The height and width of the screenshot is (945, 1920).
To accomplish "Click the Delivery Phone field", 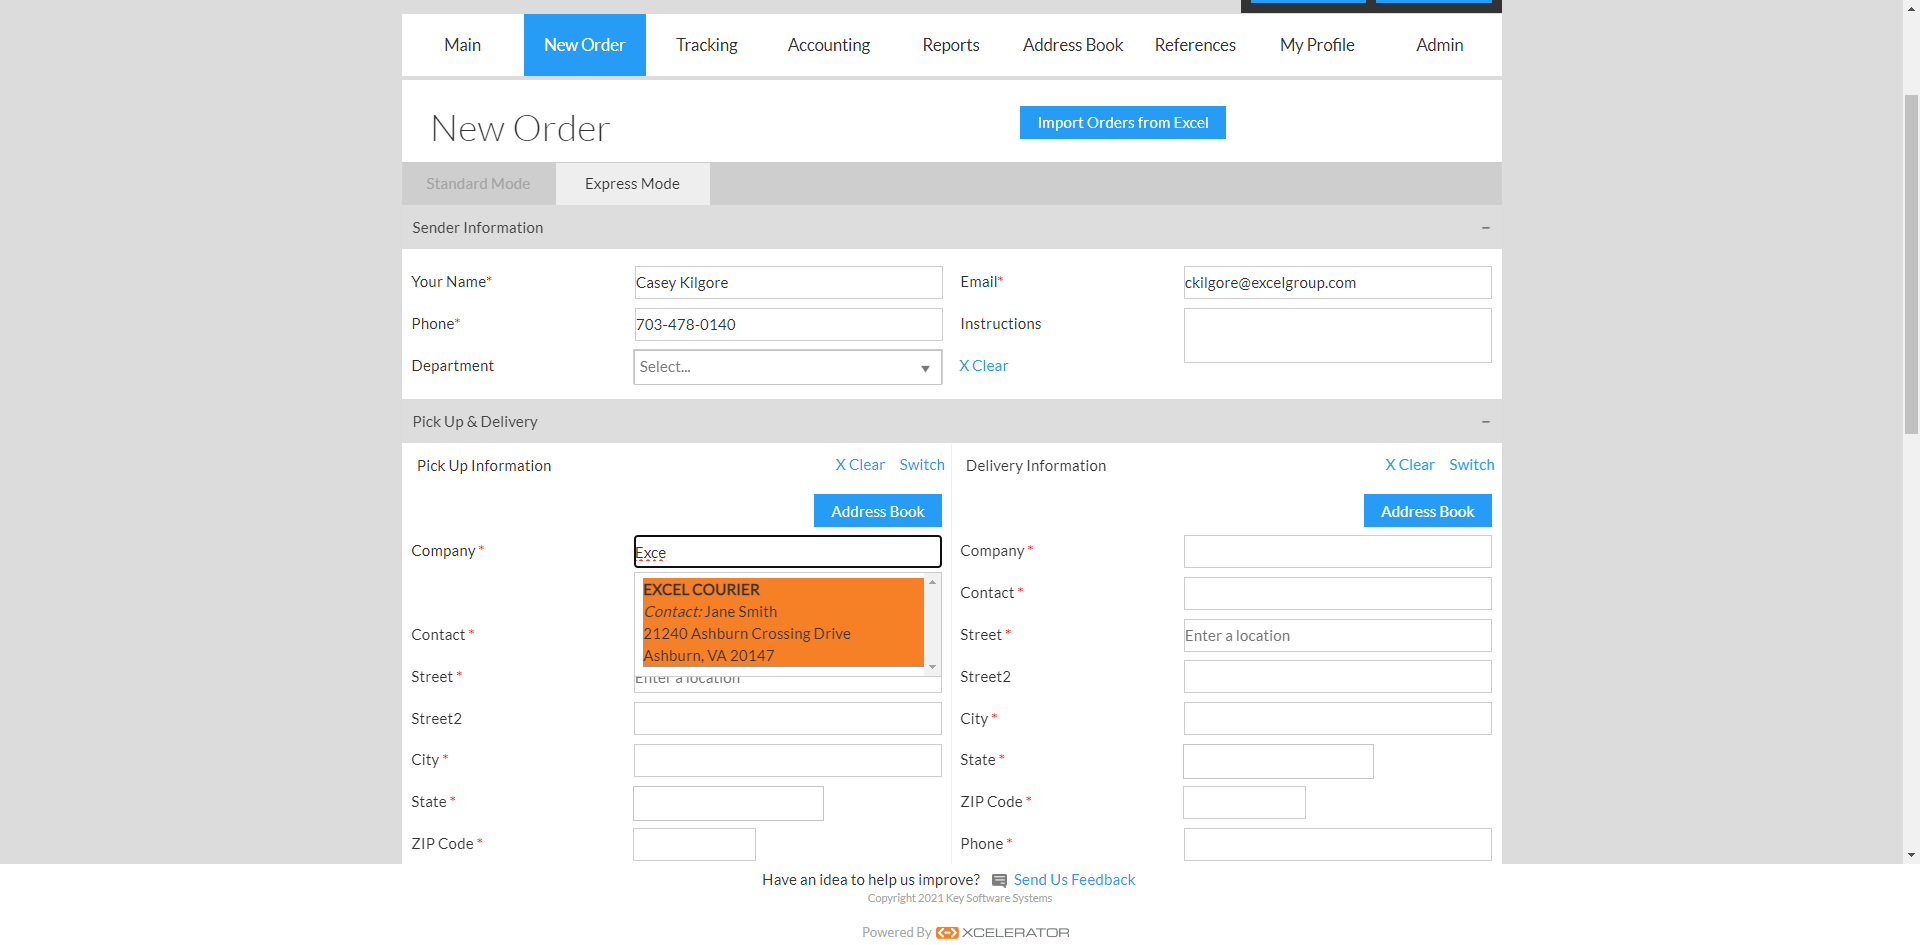I will (1338, 844).
